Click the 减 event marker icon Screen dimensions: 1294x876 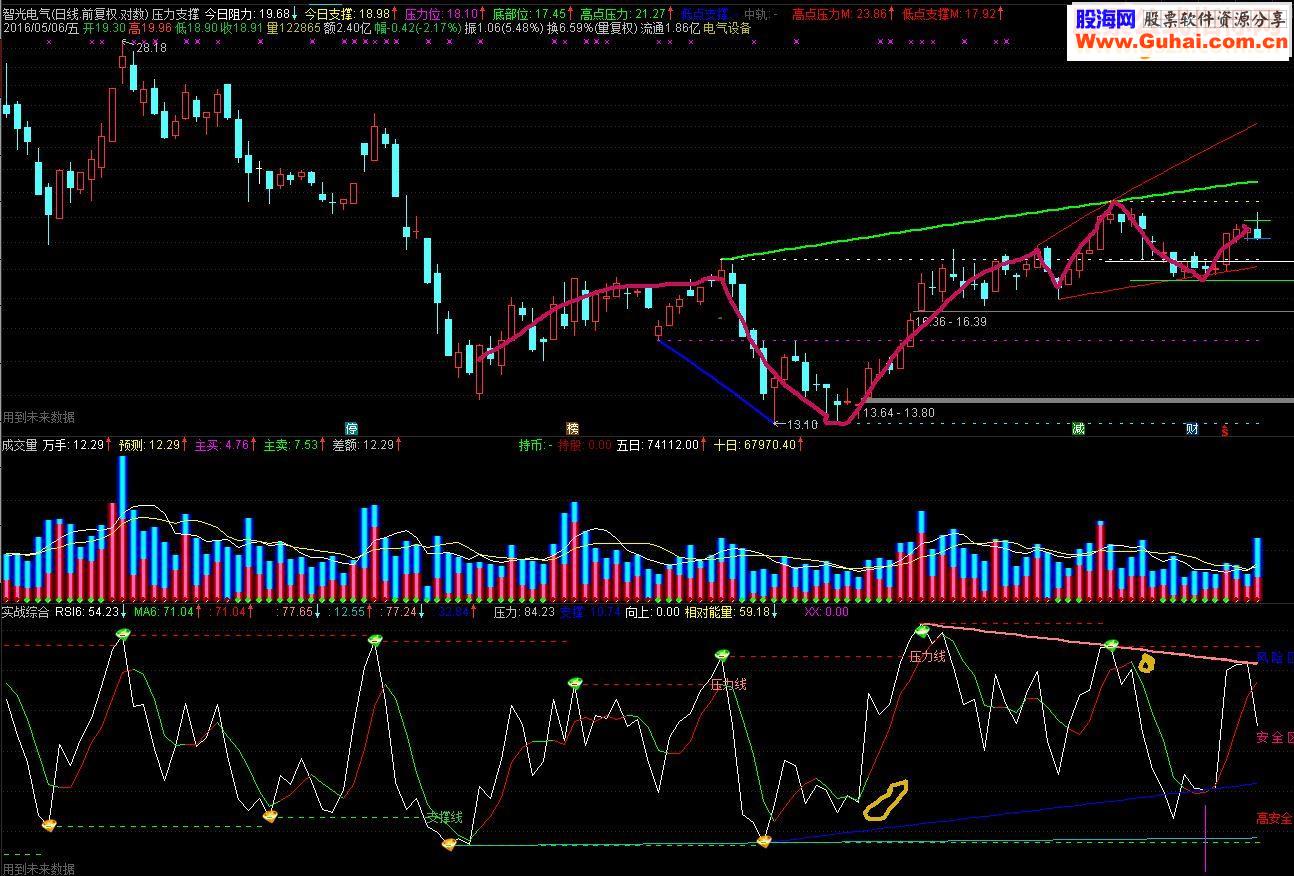1078,428
